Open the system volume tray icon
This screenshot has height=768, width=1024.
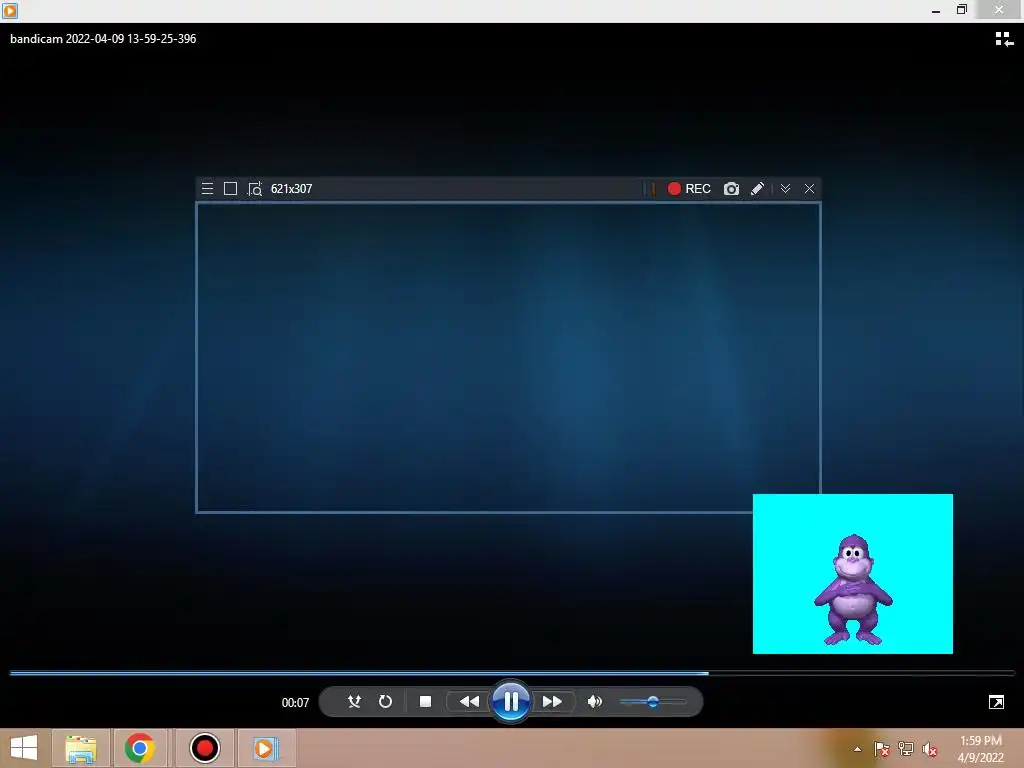[930, 749]
